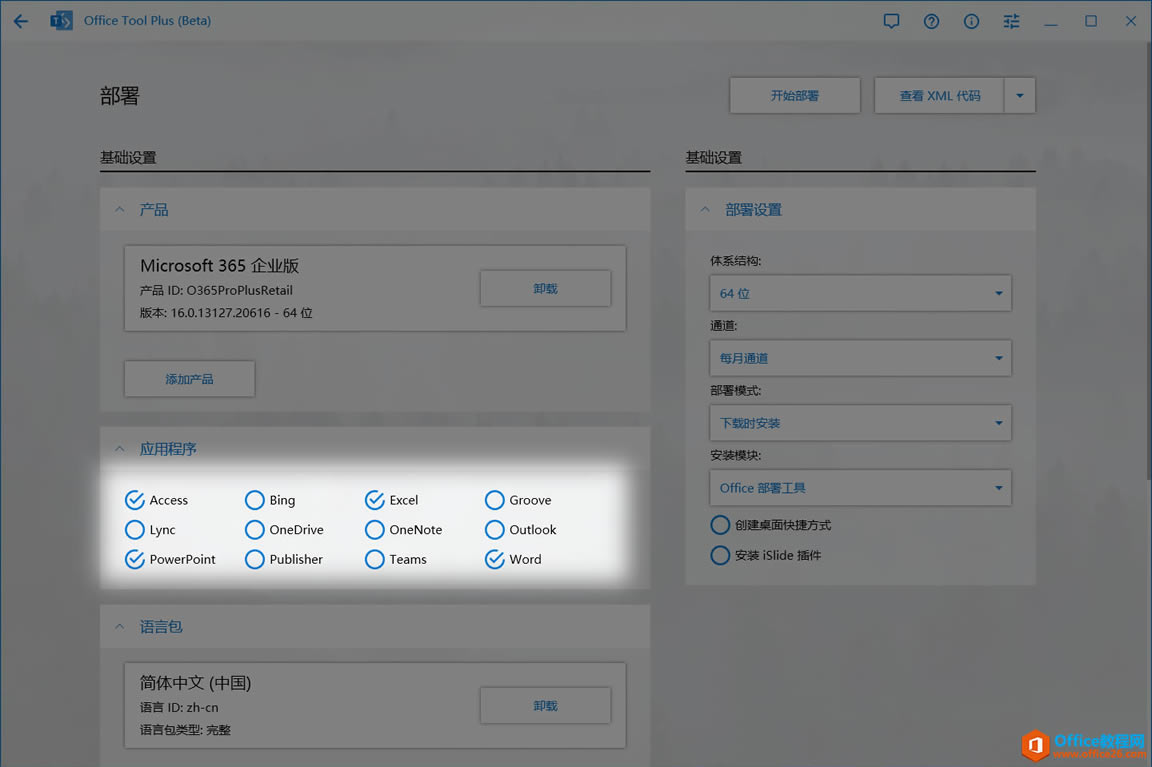This screenshot has width=1152, height=767.
Task: Collapse the 语言包 section
Action: tap(119, 626)
